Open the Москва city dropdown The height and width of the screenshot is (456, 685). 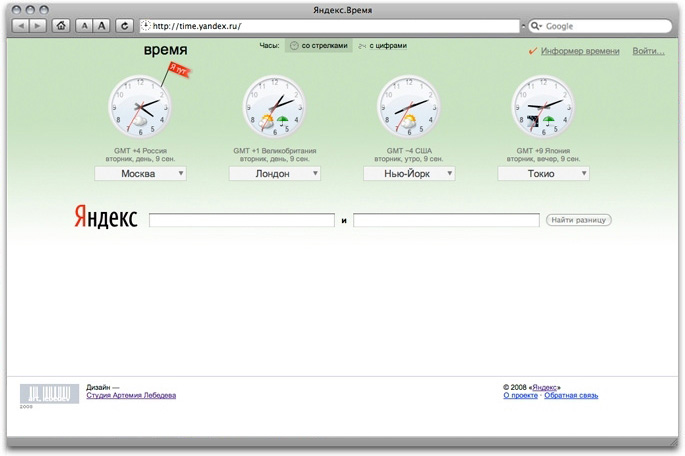[140, 173]
